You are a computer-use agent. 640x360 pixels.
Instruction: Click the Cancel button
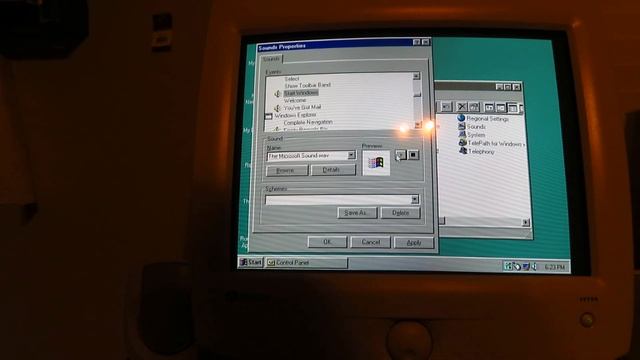[x=370, y=242]
